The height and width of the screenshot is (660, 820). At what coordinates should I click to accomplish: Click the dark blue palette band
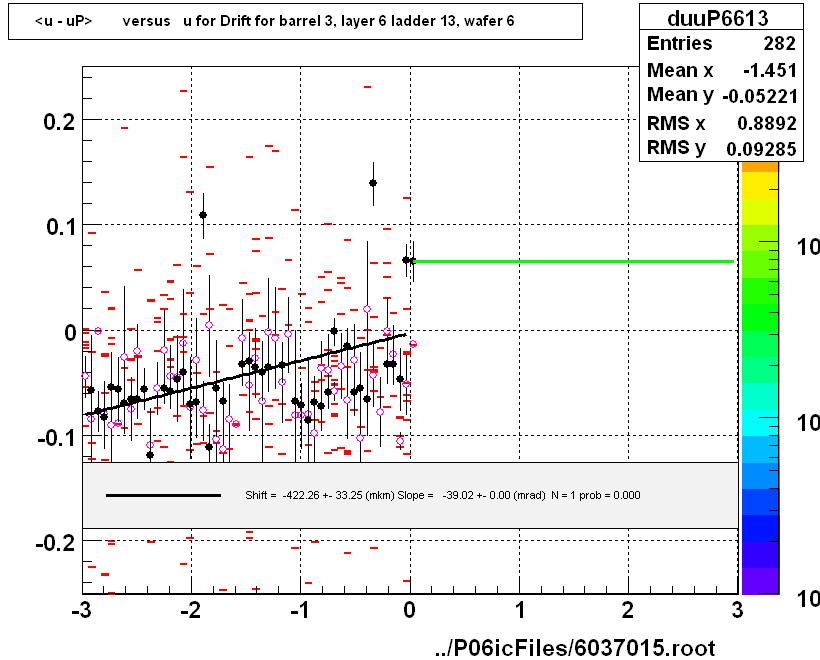pyautogui.click(x=760, y=528)
